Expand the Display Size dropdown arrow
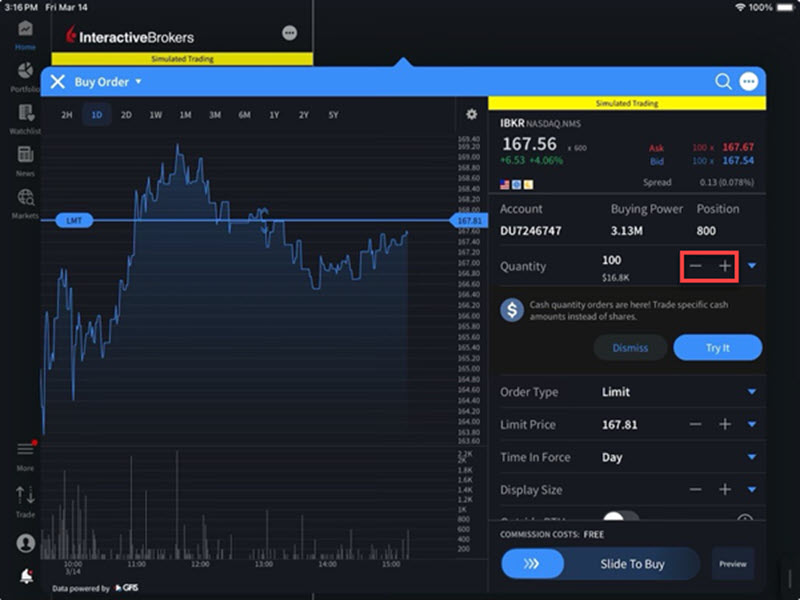The width and height of the screenshot is (800, 600). click(x=752, y=489)
